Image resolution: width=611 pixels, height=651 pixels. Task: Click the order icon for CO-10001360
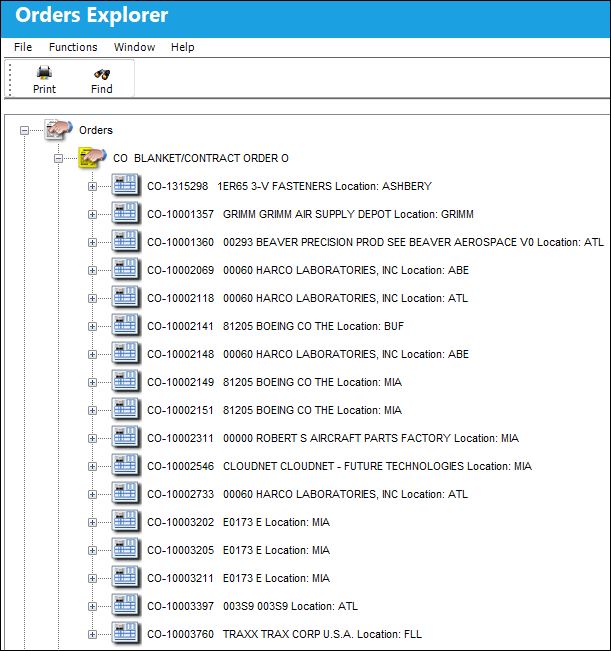coord(125,242)
